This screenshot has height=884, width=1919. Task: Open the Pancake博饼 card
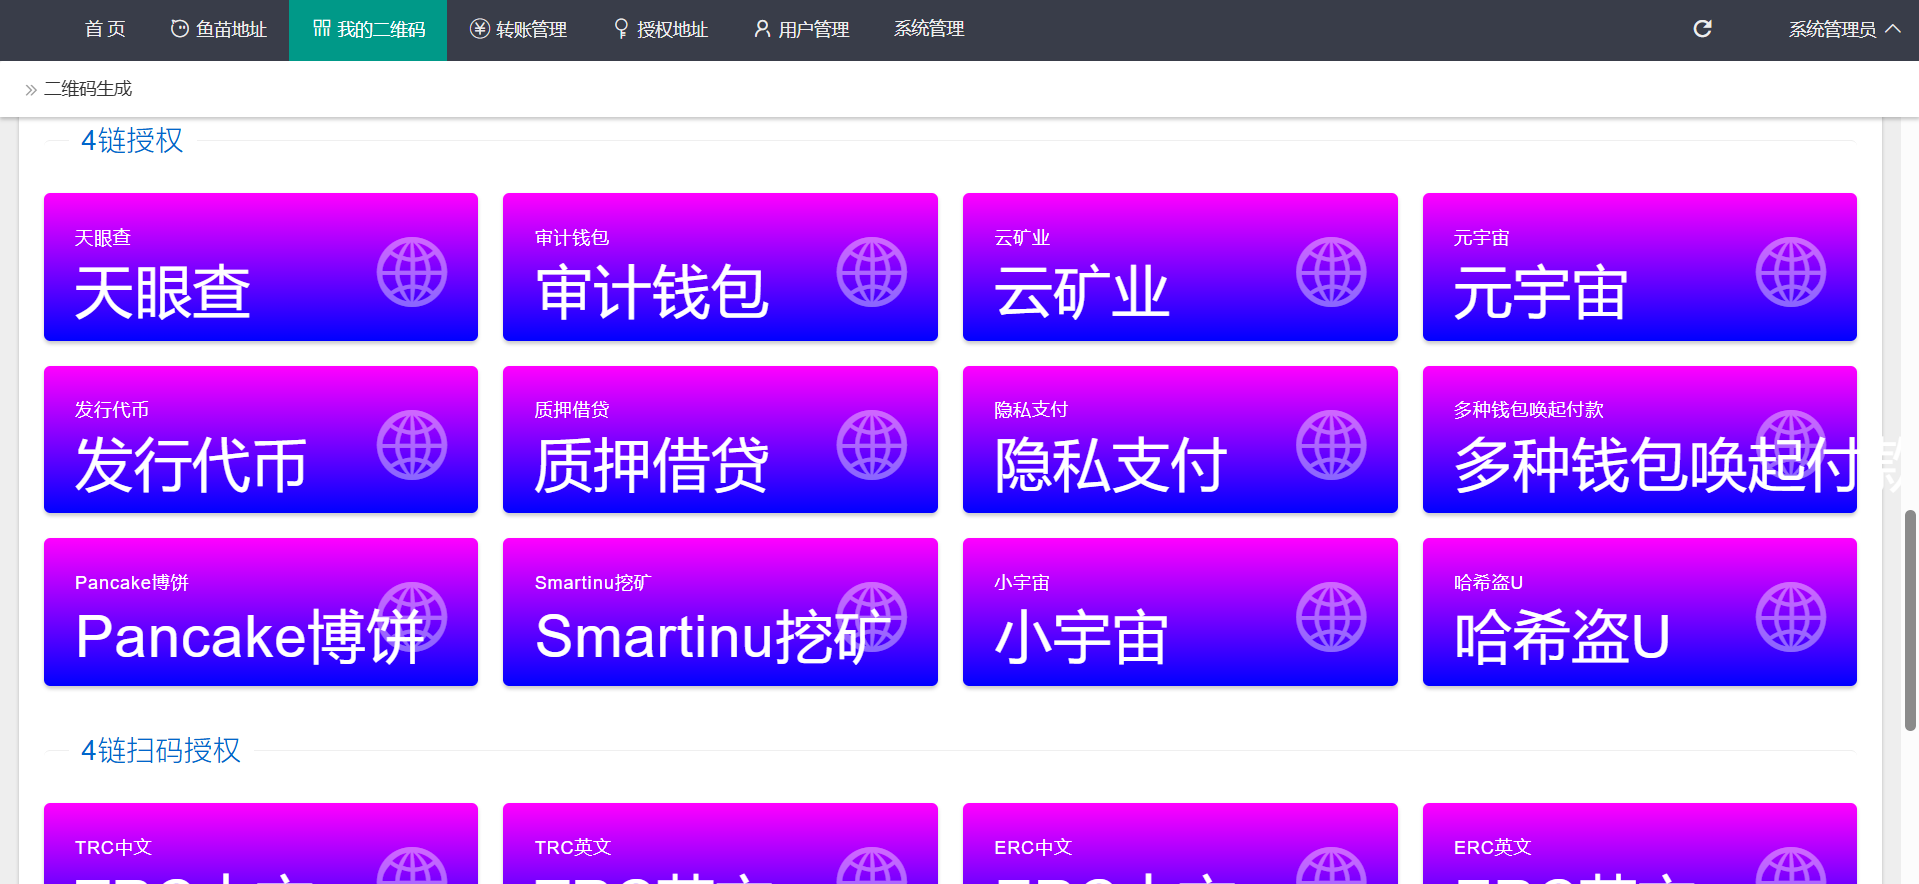(x=260, y=612)
